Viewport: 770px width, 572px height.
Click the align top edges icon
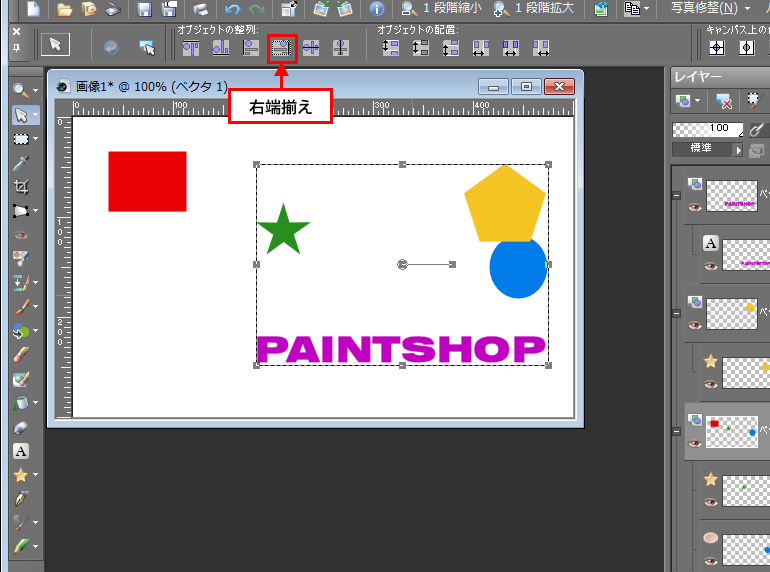[191, 48]
